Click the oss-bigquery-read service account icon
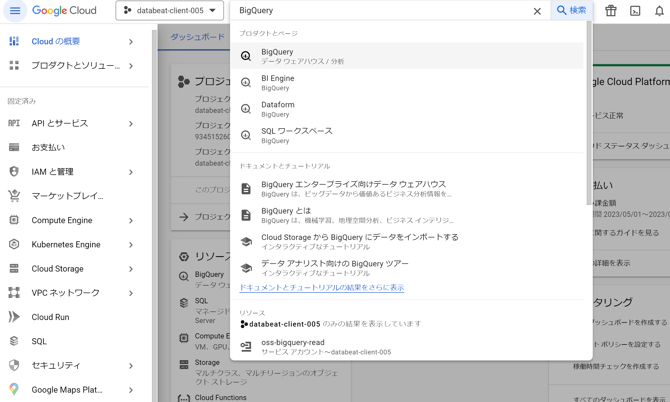 click(246, 346)
